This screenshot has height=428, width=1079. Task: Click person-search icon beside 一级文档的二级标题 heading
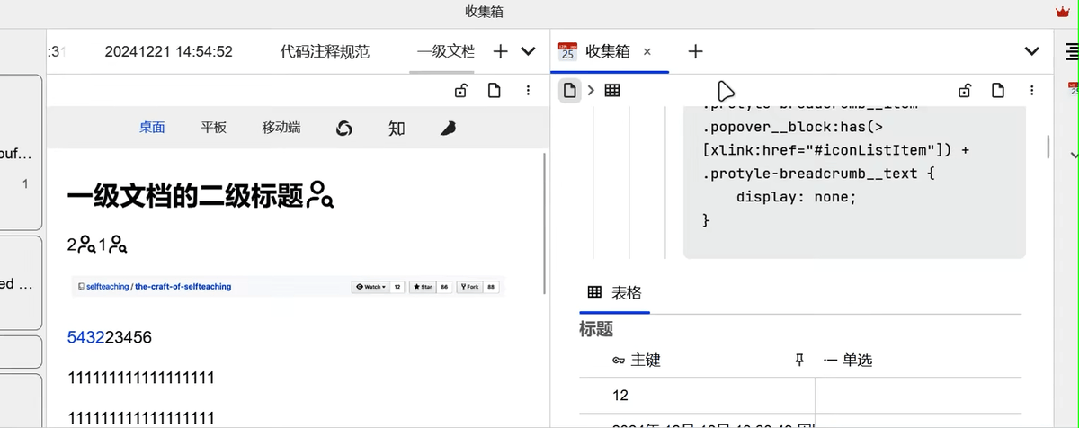click(x=321, y=195)
